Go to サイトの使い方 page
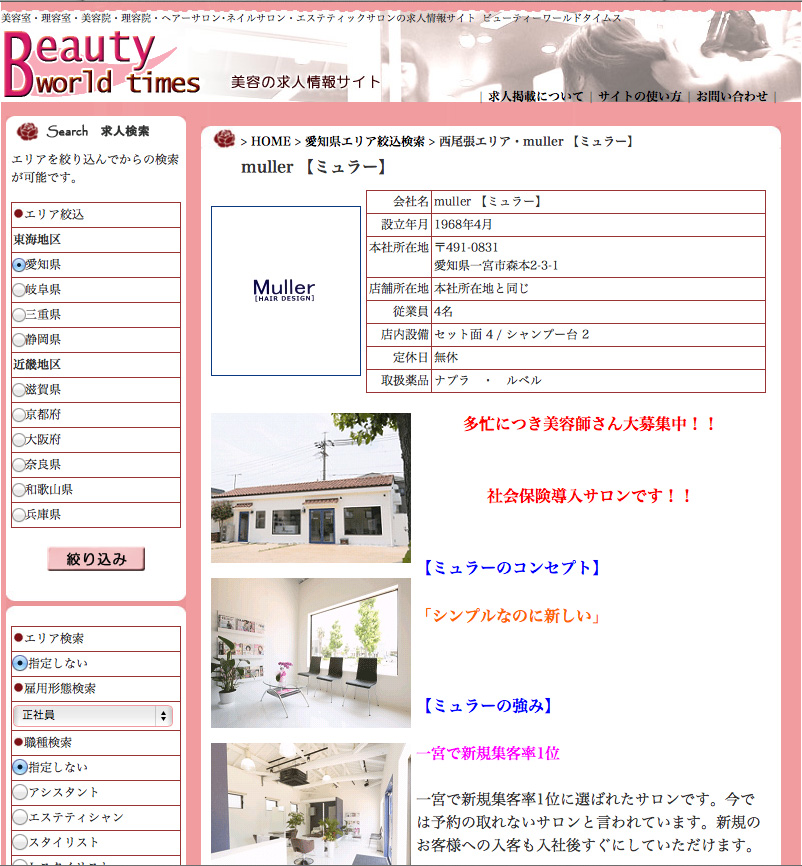 [639, 97]
